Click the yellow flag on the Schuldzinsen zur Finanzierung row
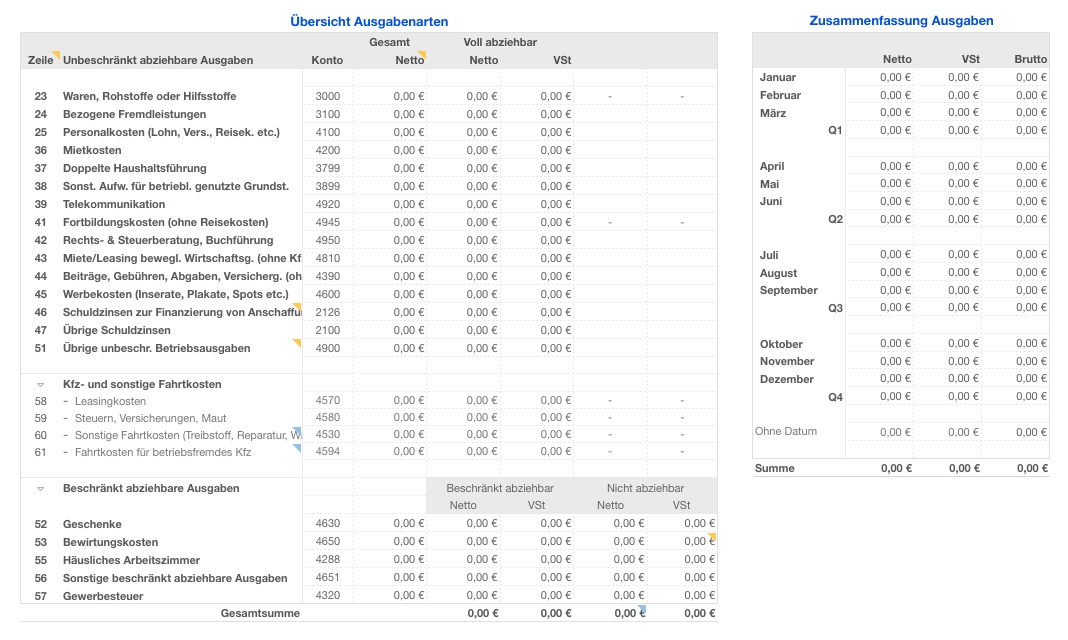 (x=297, y=306)
